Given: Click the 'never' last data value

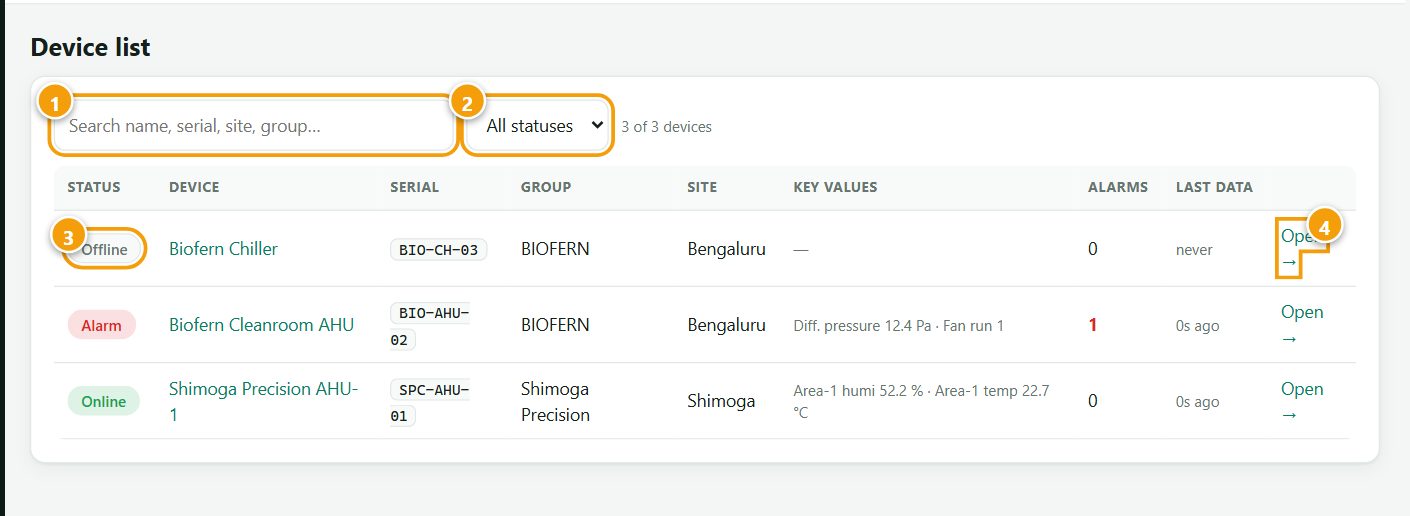Looking at the screenshot, I should [1194, 250].
